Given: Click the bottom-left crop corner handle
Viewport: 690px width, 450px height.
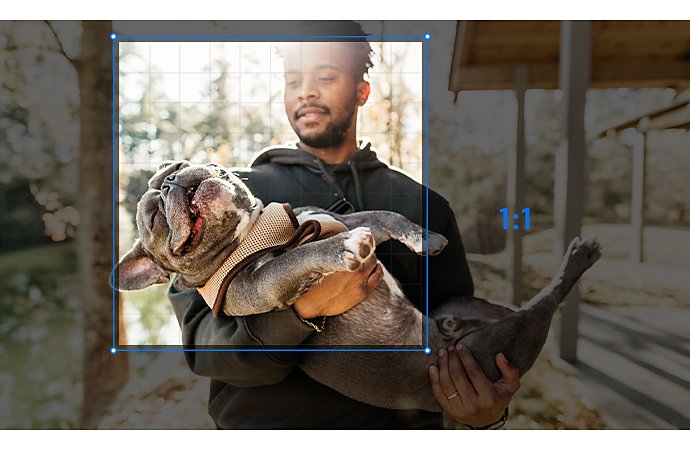Looking at the screenshot, I should [114, 351].
